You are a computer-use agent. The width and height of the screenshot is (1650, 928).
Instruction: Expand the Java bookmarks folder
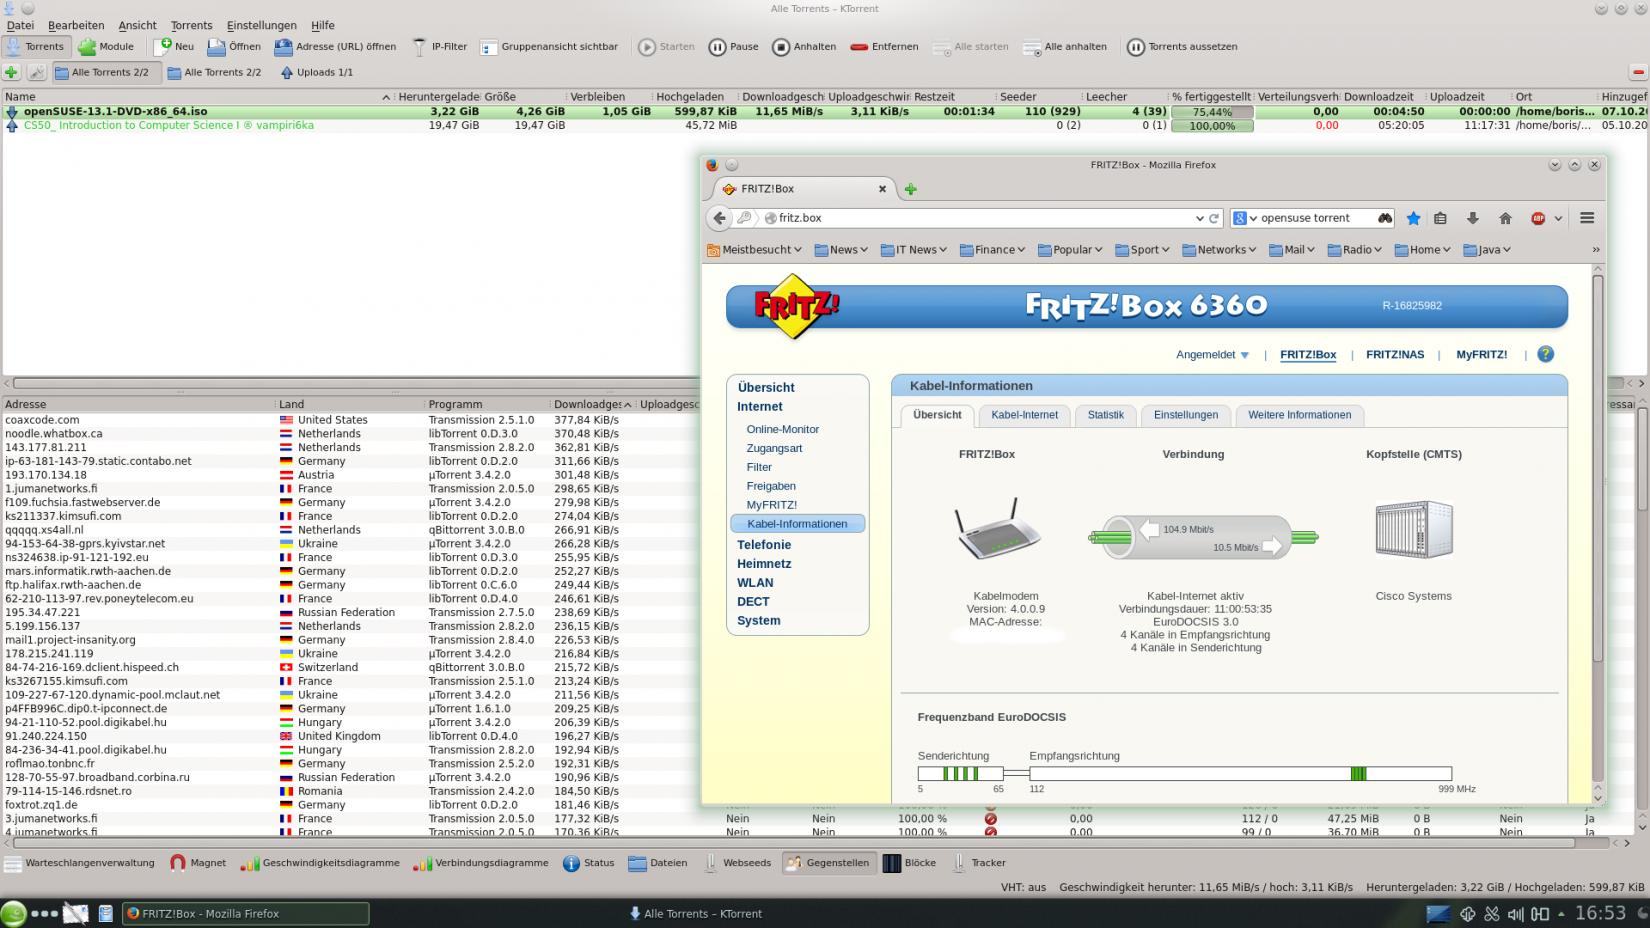pos(1486,250)
